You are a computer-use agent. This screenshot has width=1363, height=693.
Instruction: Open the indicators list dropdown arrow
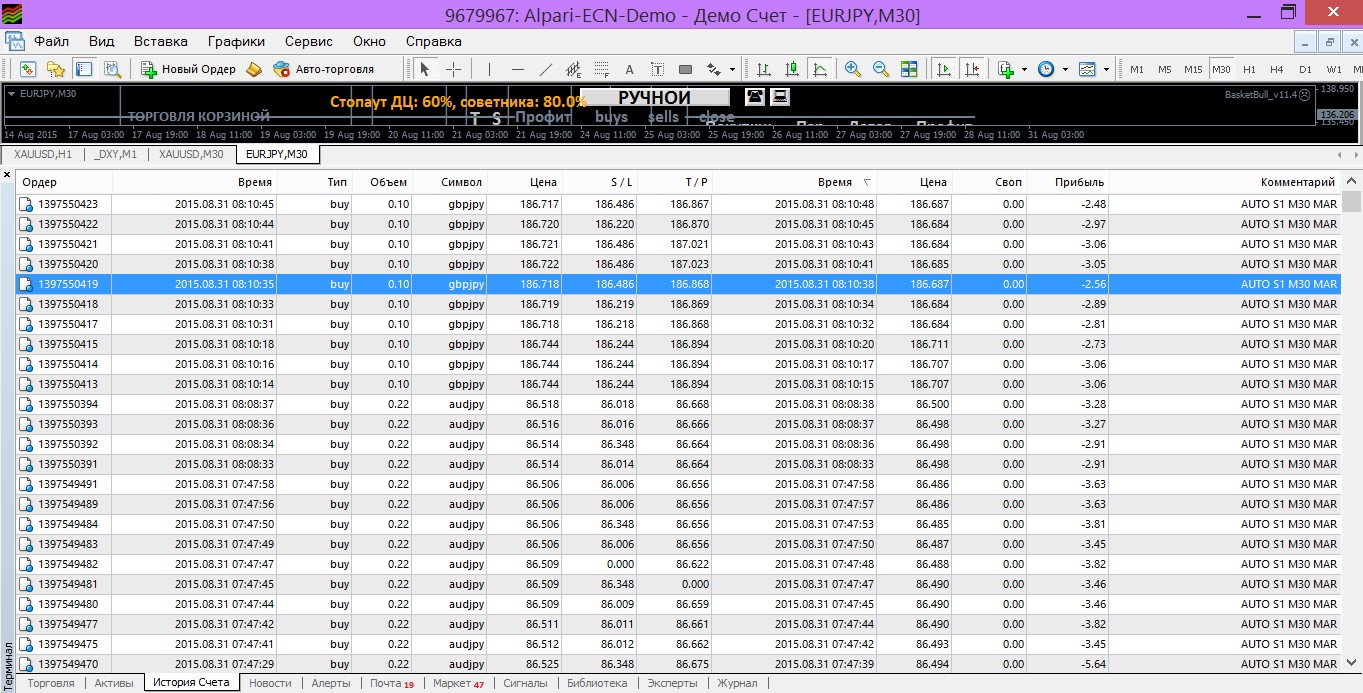pyautogui.click(x=1025, y=70)
